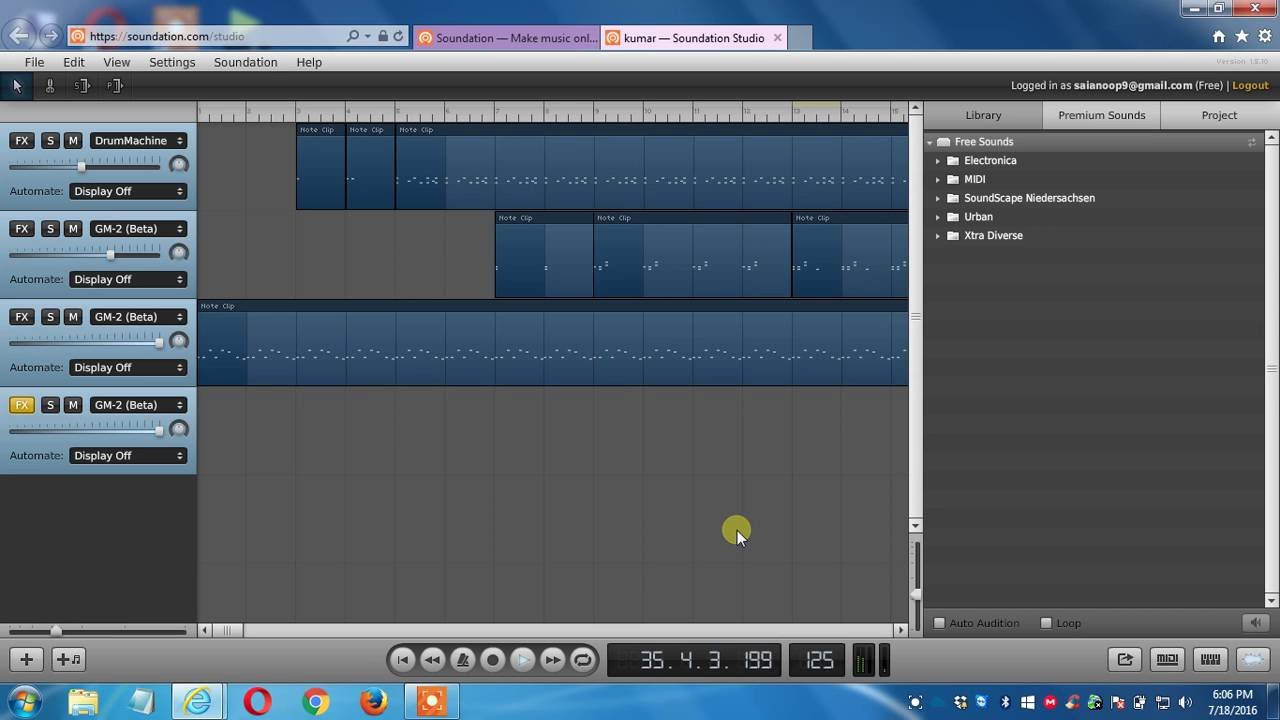Enable the Auto Audition checkbox
The image size is (1280, 720).
(939, 623)
